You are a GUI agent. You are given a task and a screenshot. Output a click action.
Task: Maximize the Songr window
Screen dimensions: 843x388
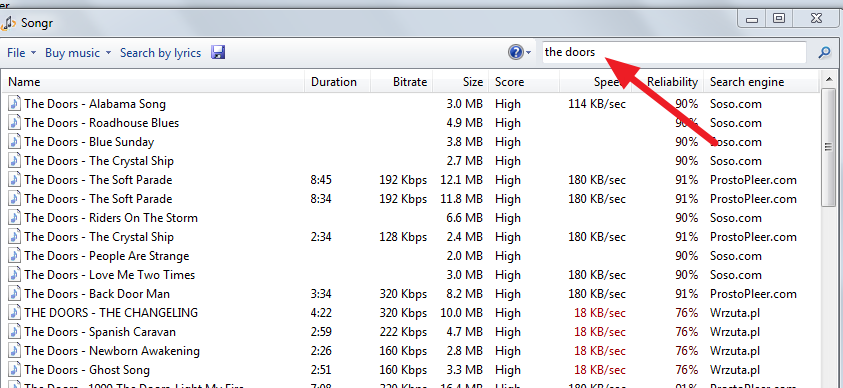click(x=778, y=19)
